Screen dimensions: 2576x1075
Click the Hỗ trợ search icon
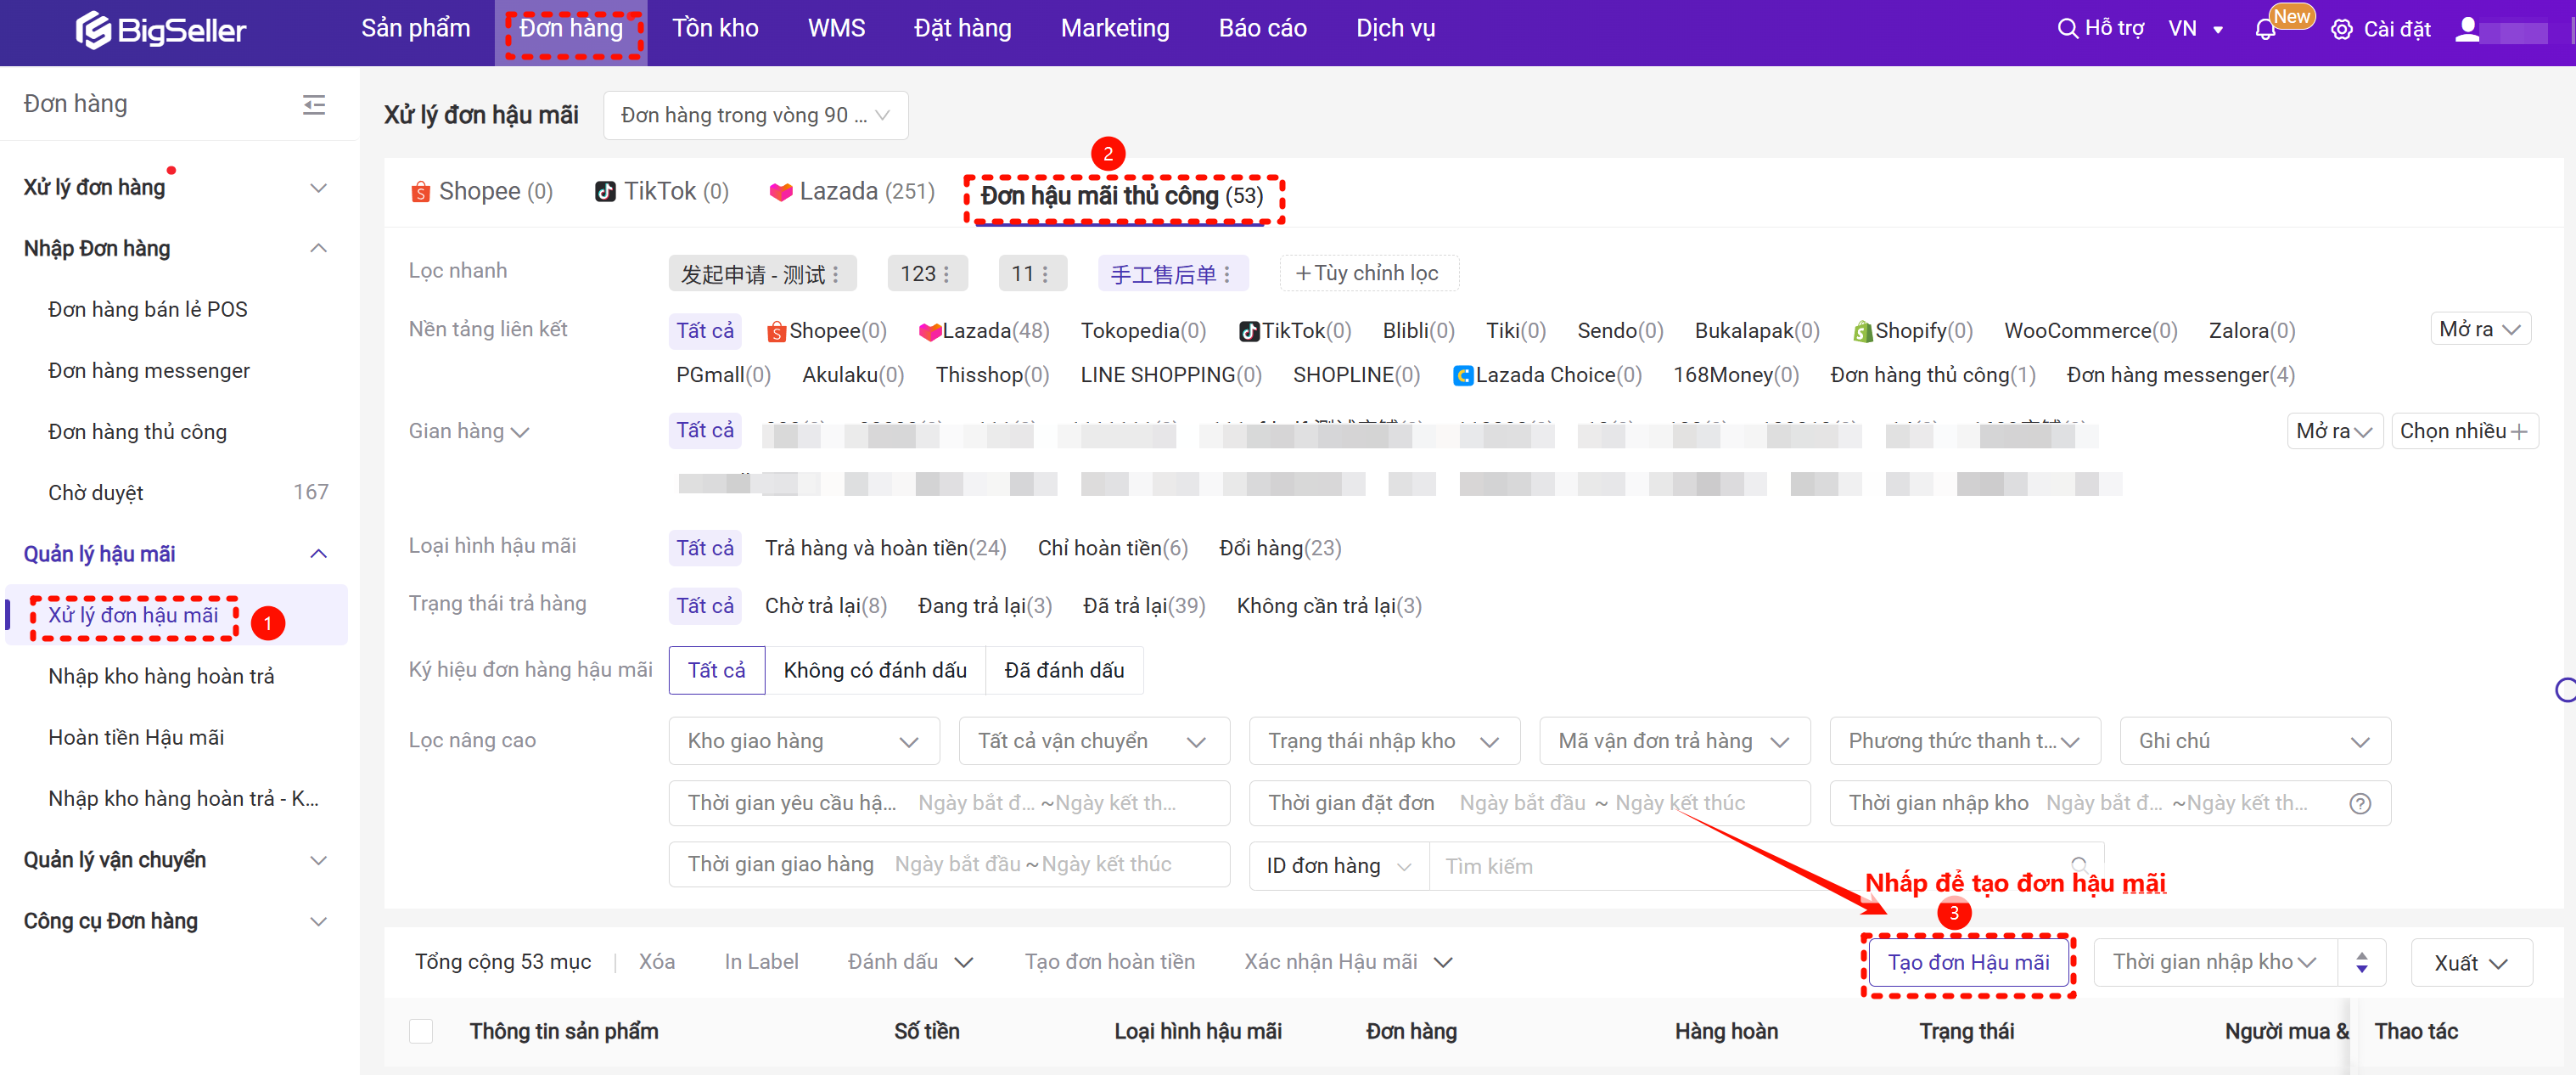pos(2067,29)
